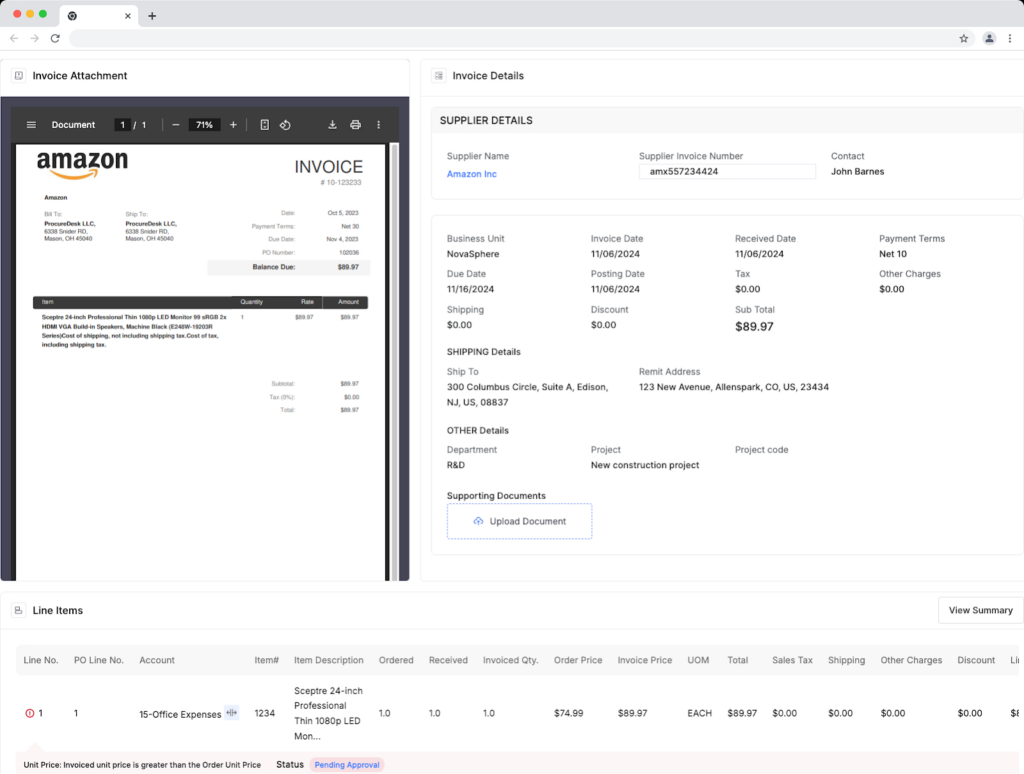
Task: Click the fit-to-page icon in PDF toolbar
Action: coord(262,124)
